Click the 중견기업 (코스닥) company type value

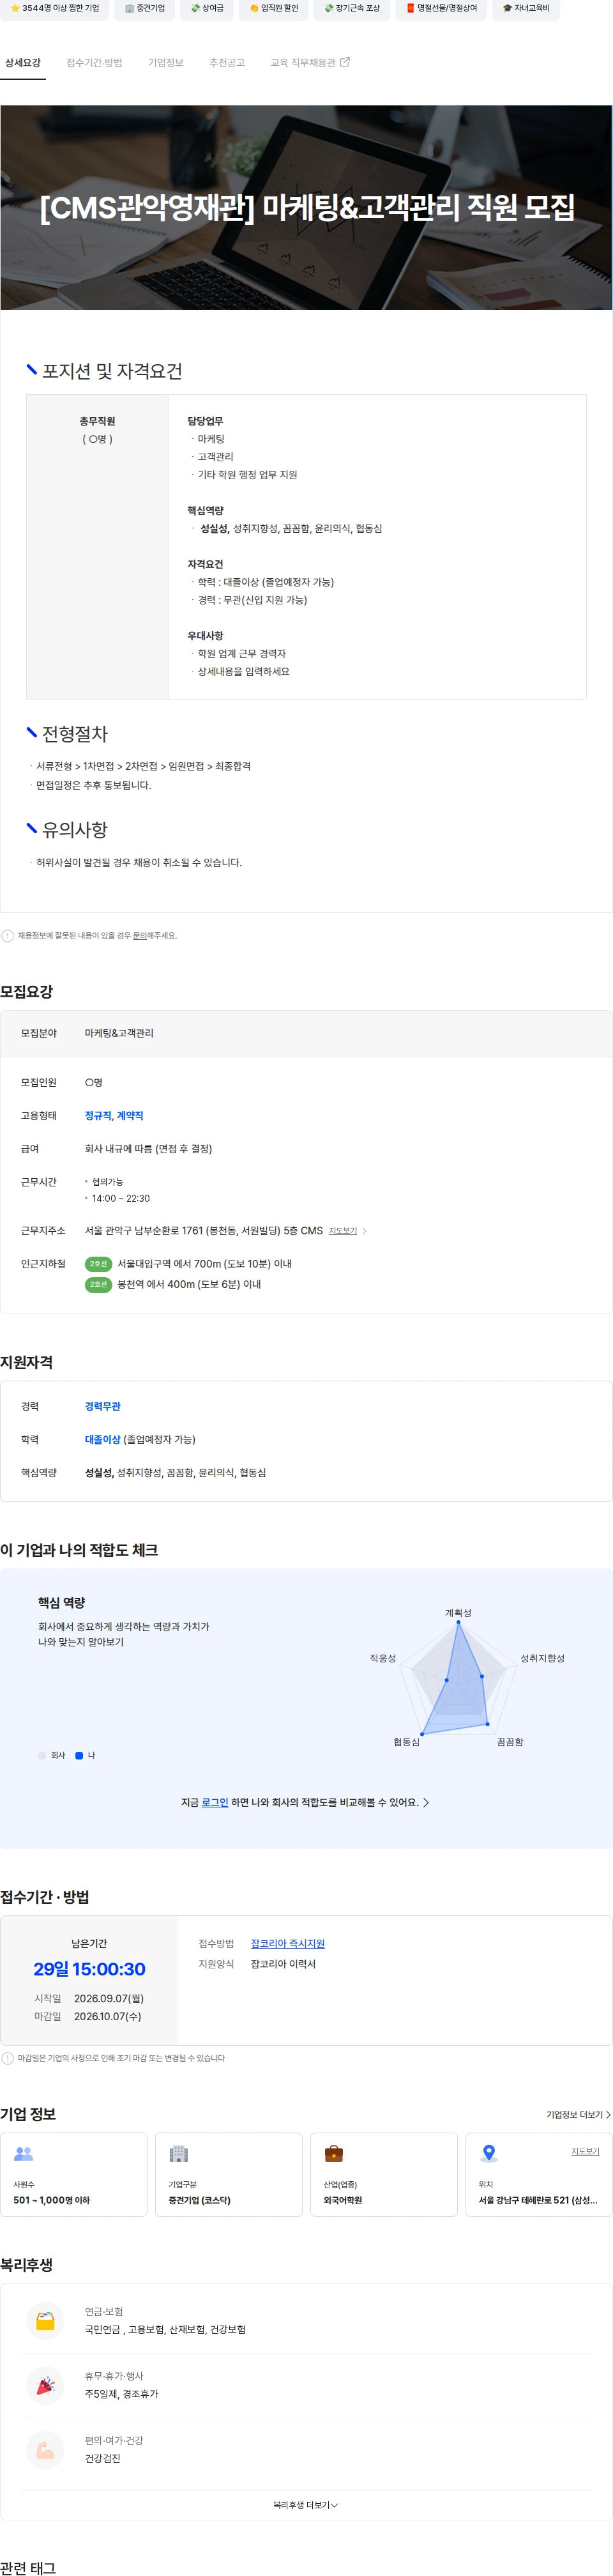coord(199,2200)
